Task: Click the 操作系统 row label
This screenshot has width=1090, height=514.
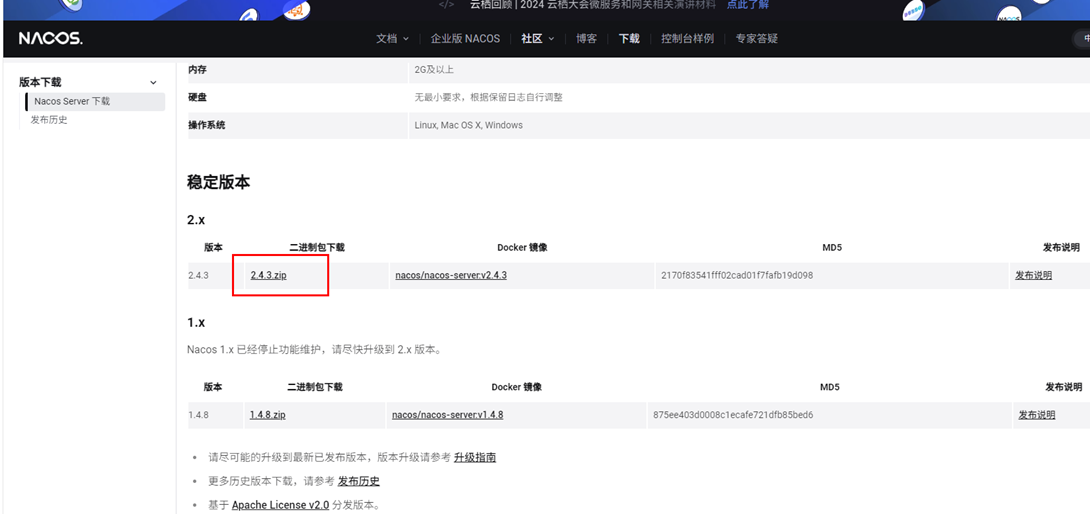Action: pyautogui.click(x=206, y=125)
